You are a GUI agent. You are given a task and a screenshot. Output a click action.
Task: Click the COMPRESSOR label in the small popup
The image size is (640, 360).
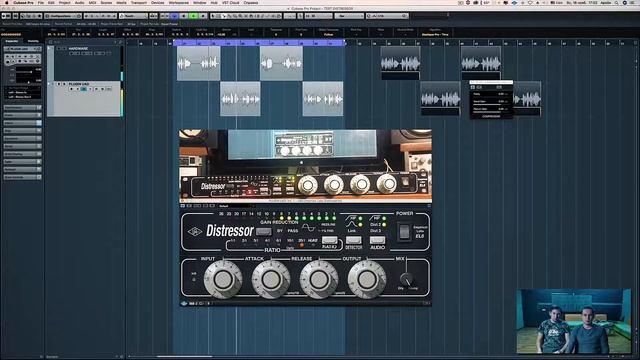click(x=491, y=116)
